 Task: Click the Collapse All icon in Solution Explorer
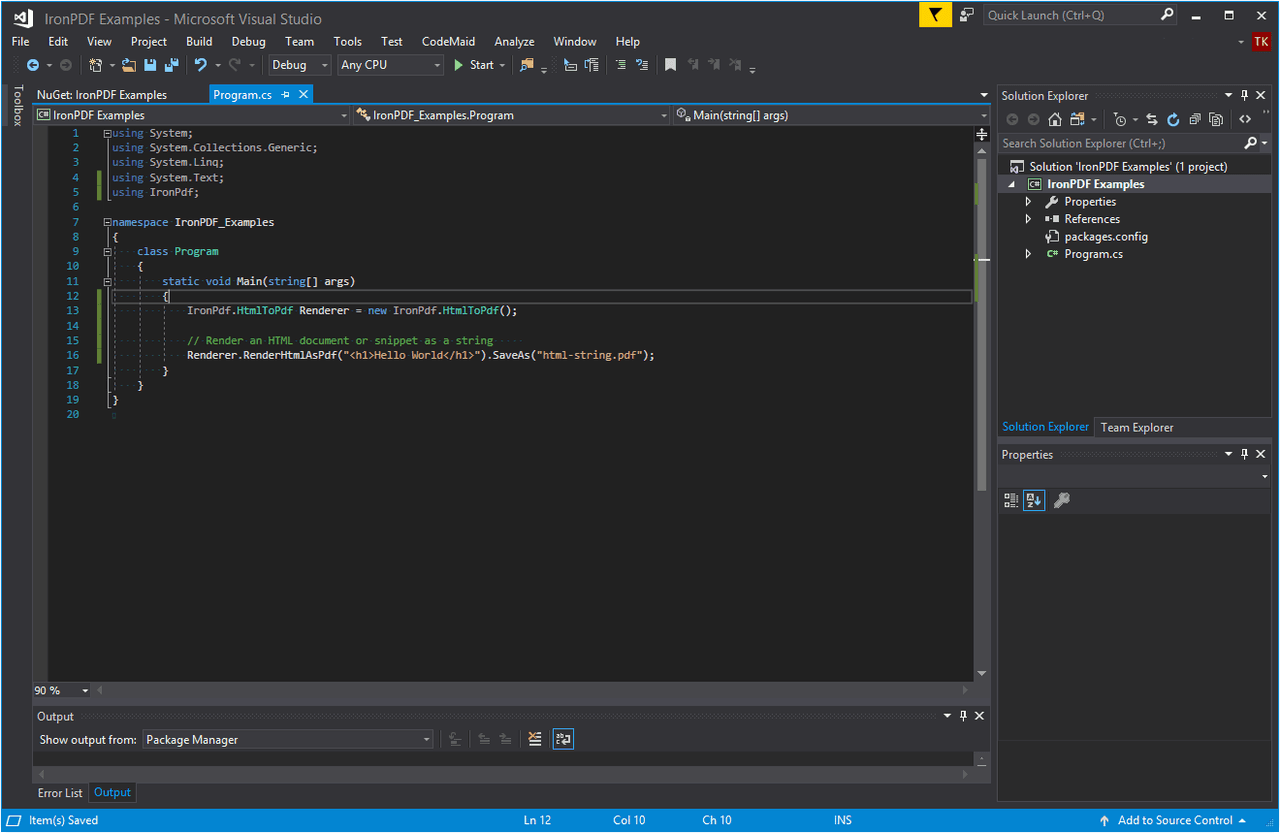[x=1195, y=119]
